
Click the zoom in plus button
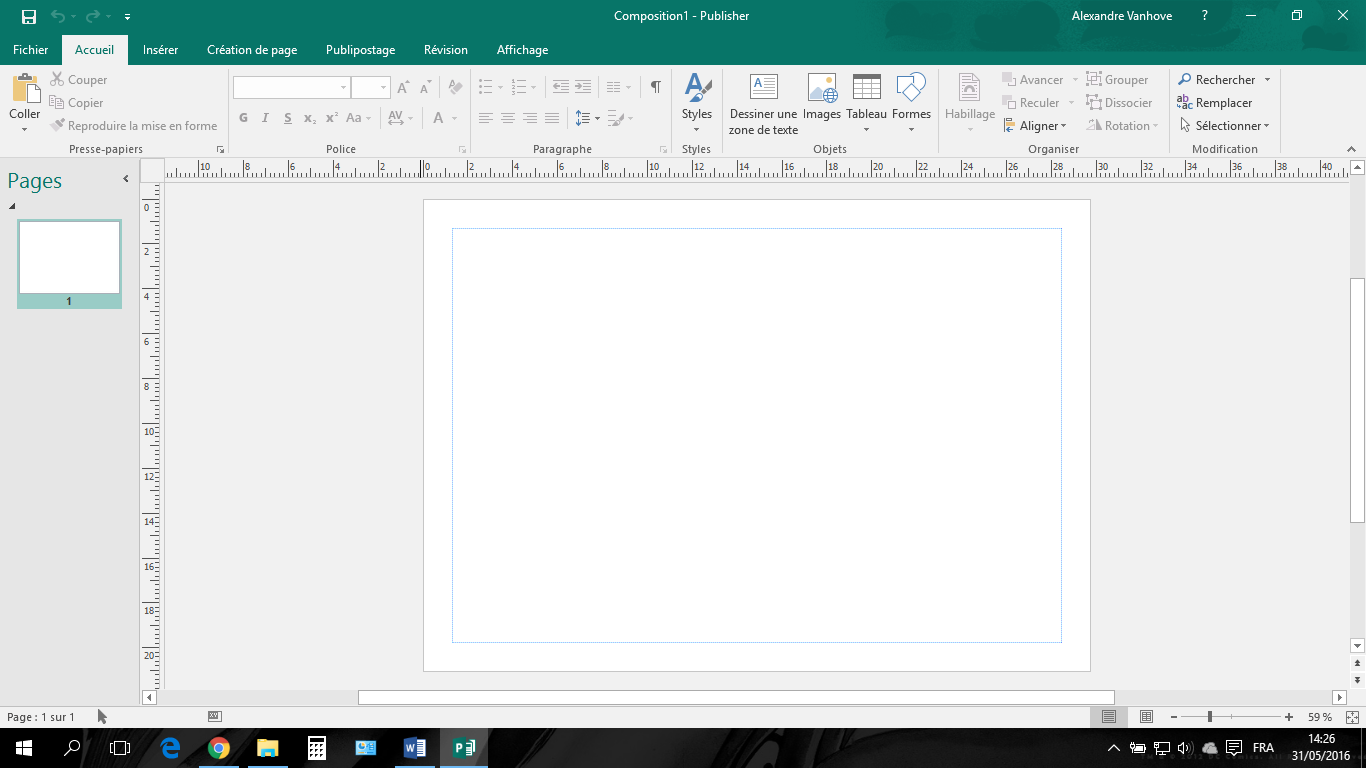1289,717
